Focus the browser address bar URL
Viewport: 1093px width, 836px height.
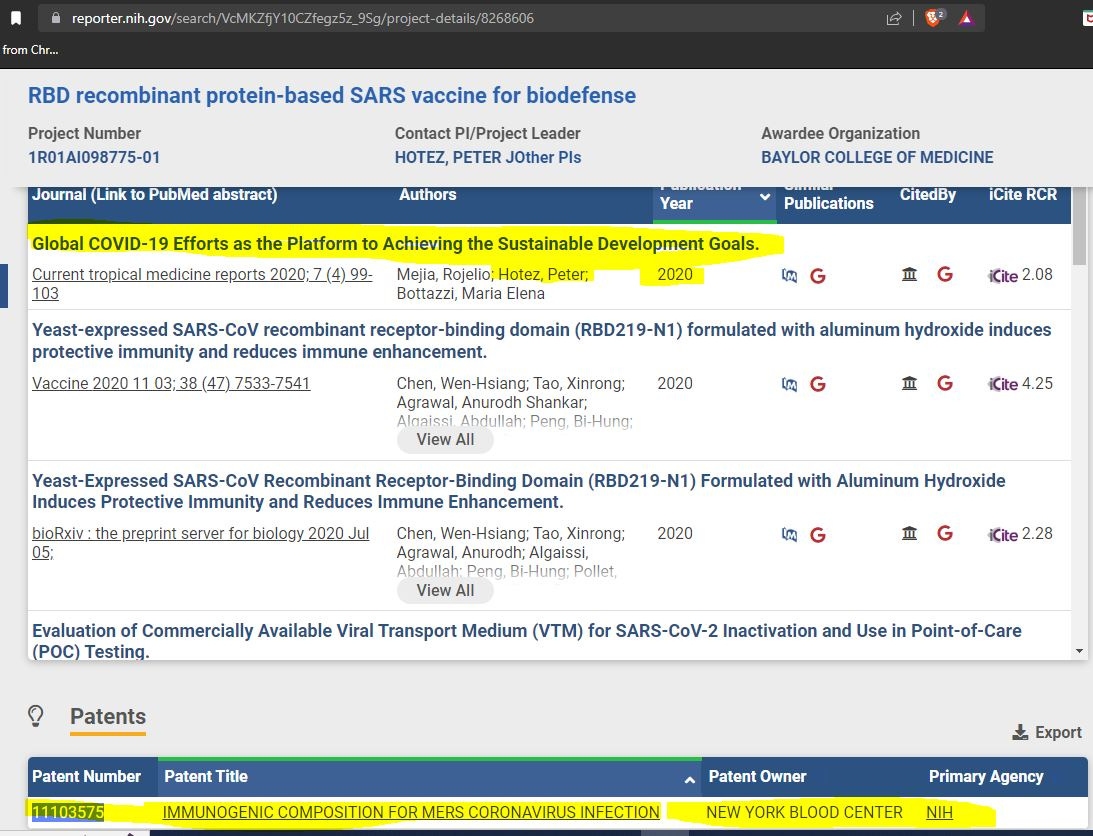[303, 18]
